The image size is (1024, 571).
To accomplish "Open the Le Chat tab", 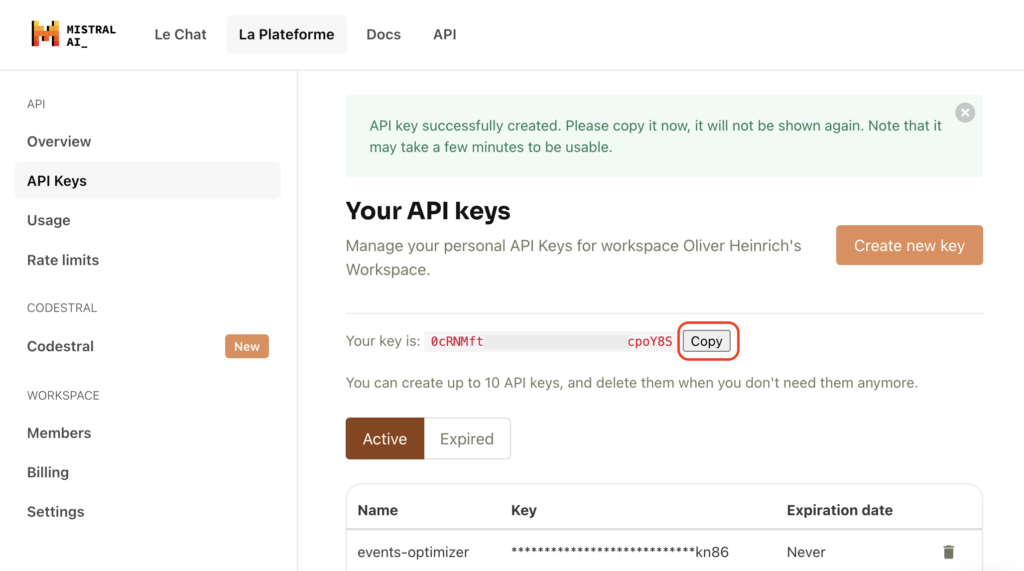I will point(180,35).
